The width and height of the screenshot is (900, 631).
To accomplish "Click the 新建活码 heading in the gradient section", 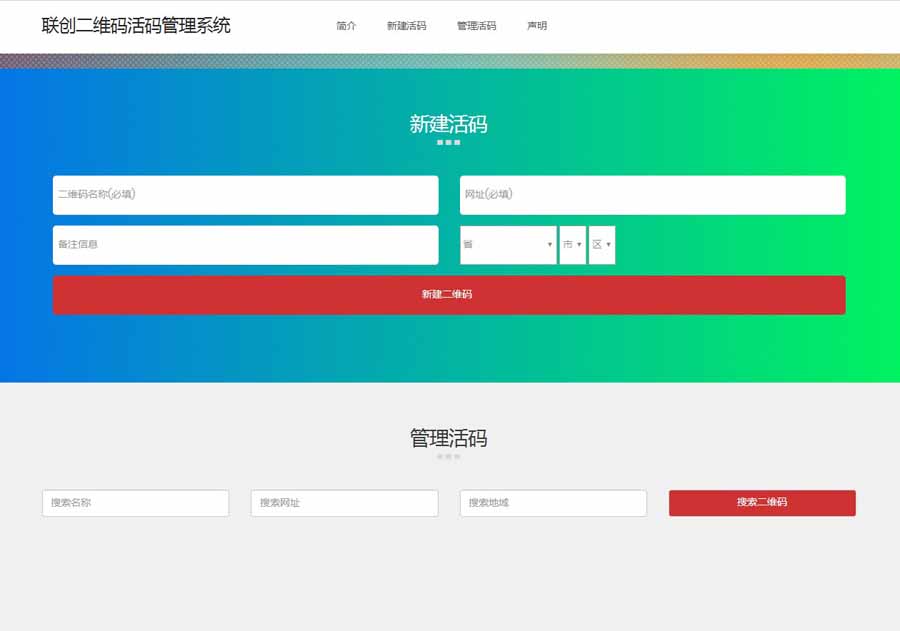I will 448,125.
